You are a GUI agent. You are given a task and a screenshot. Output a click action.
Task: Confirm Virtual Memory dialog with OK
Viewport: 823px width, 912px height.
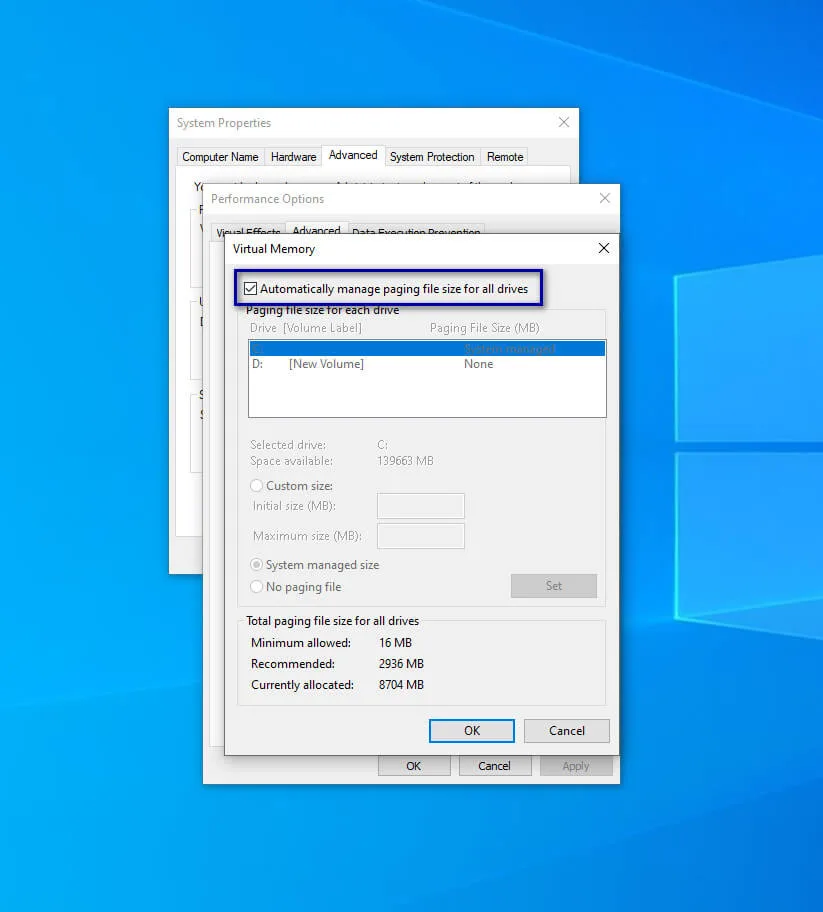472,731
